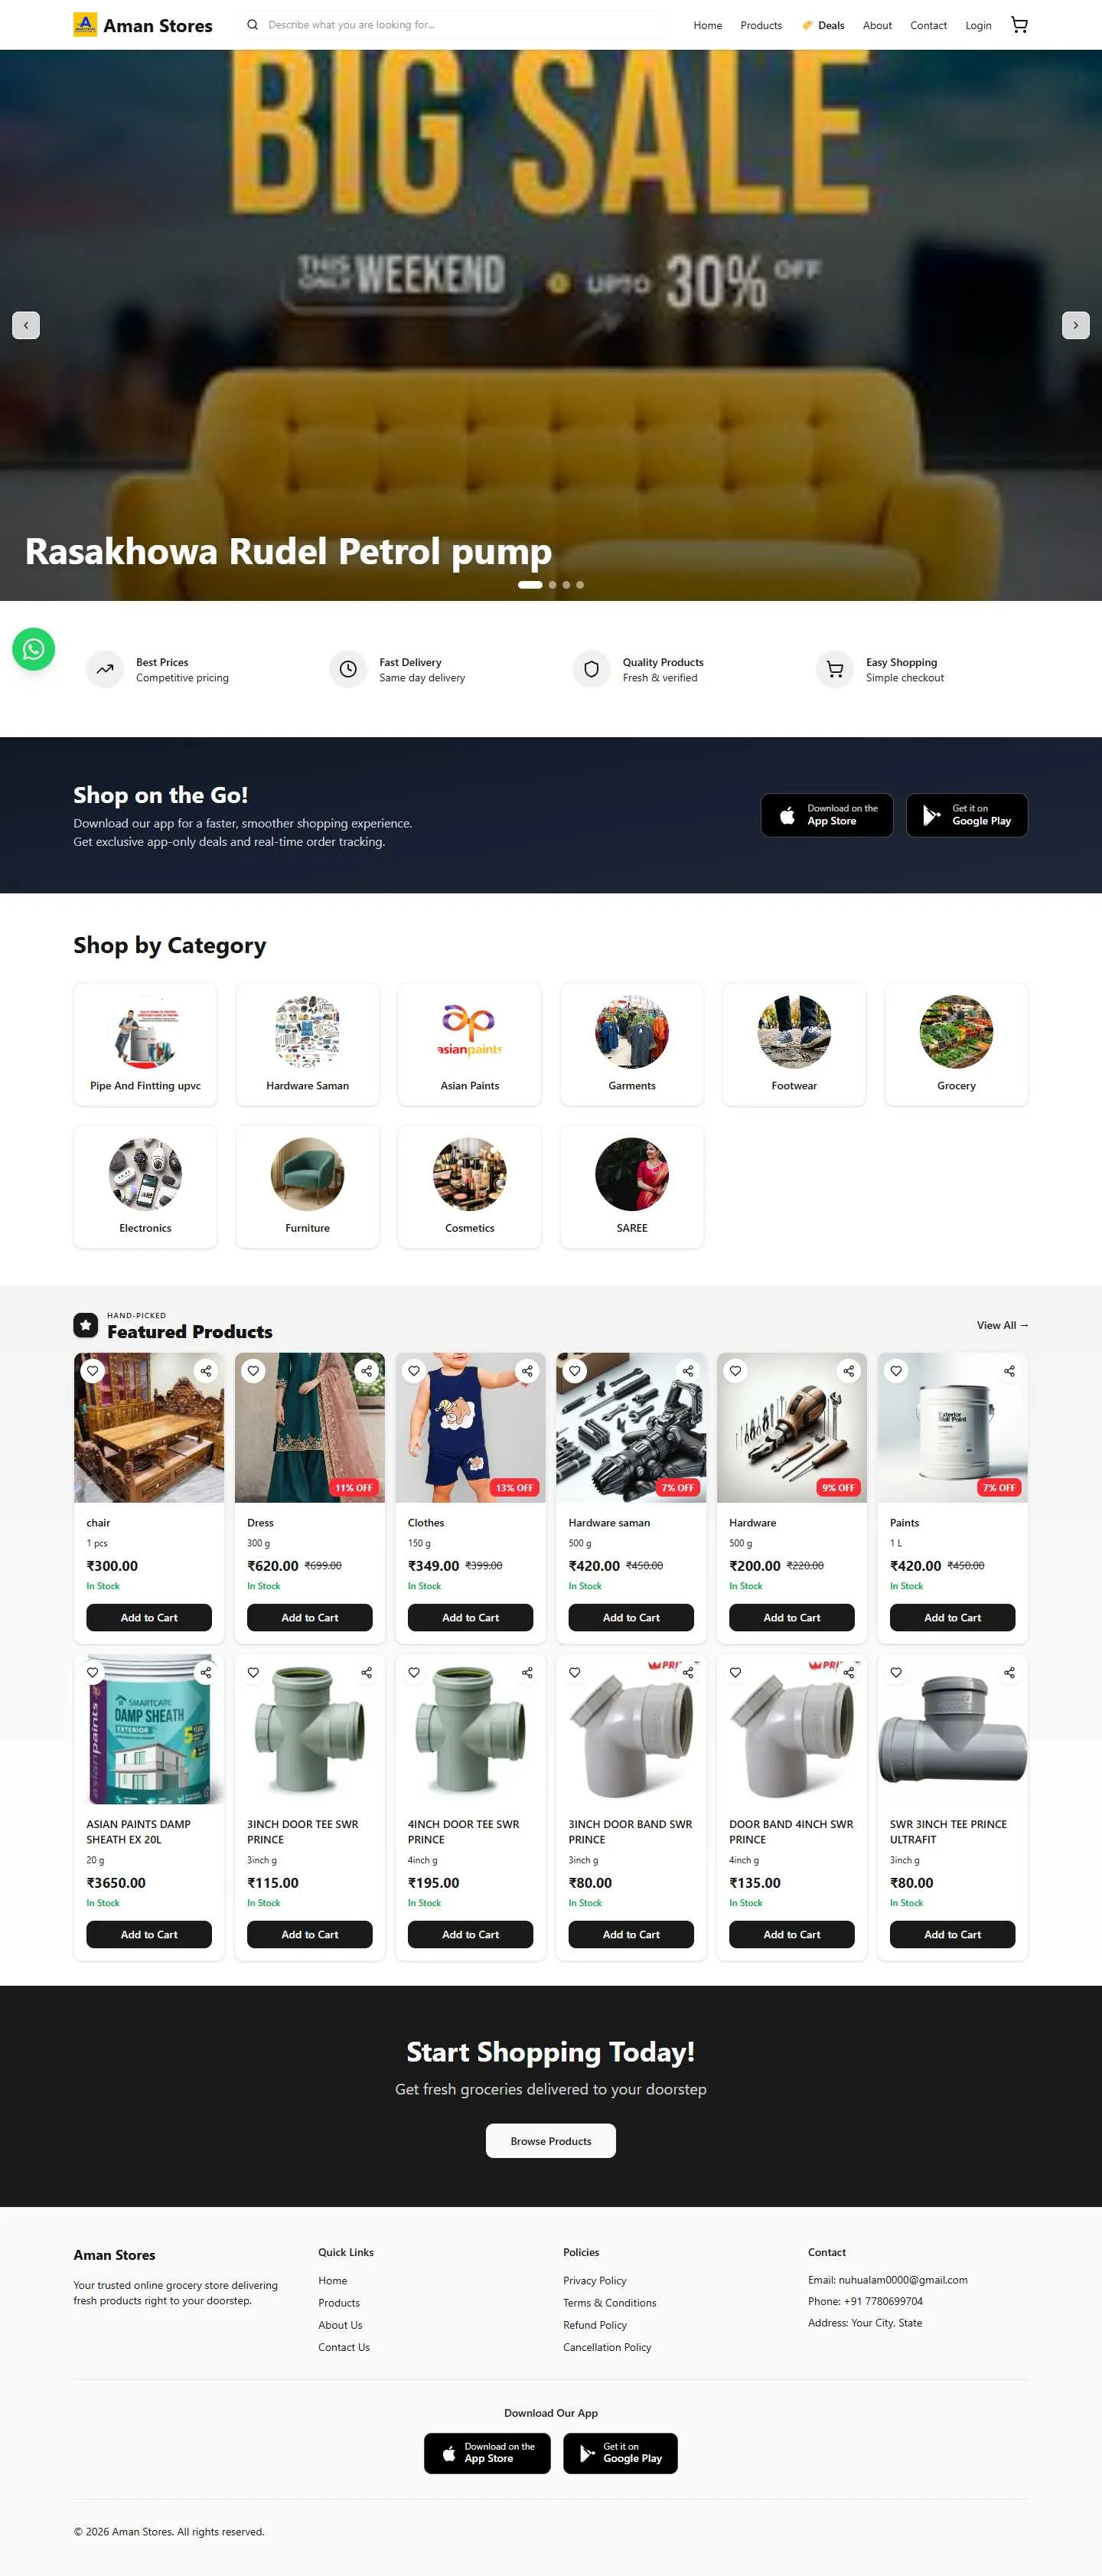Select the second carousel indicator dot
The image size is (1102, 2576).
(x=552, y=585)
